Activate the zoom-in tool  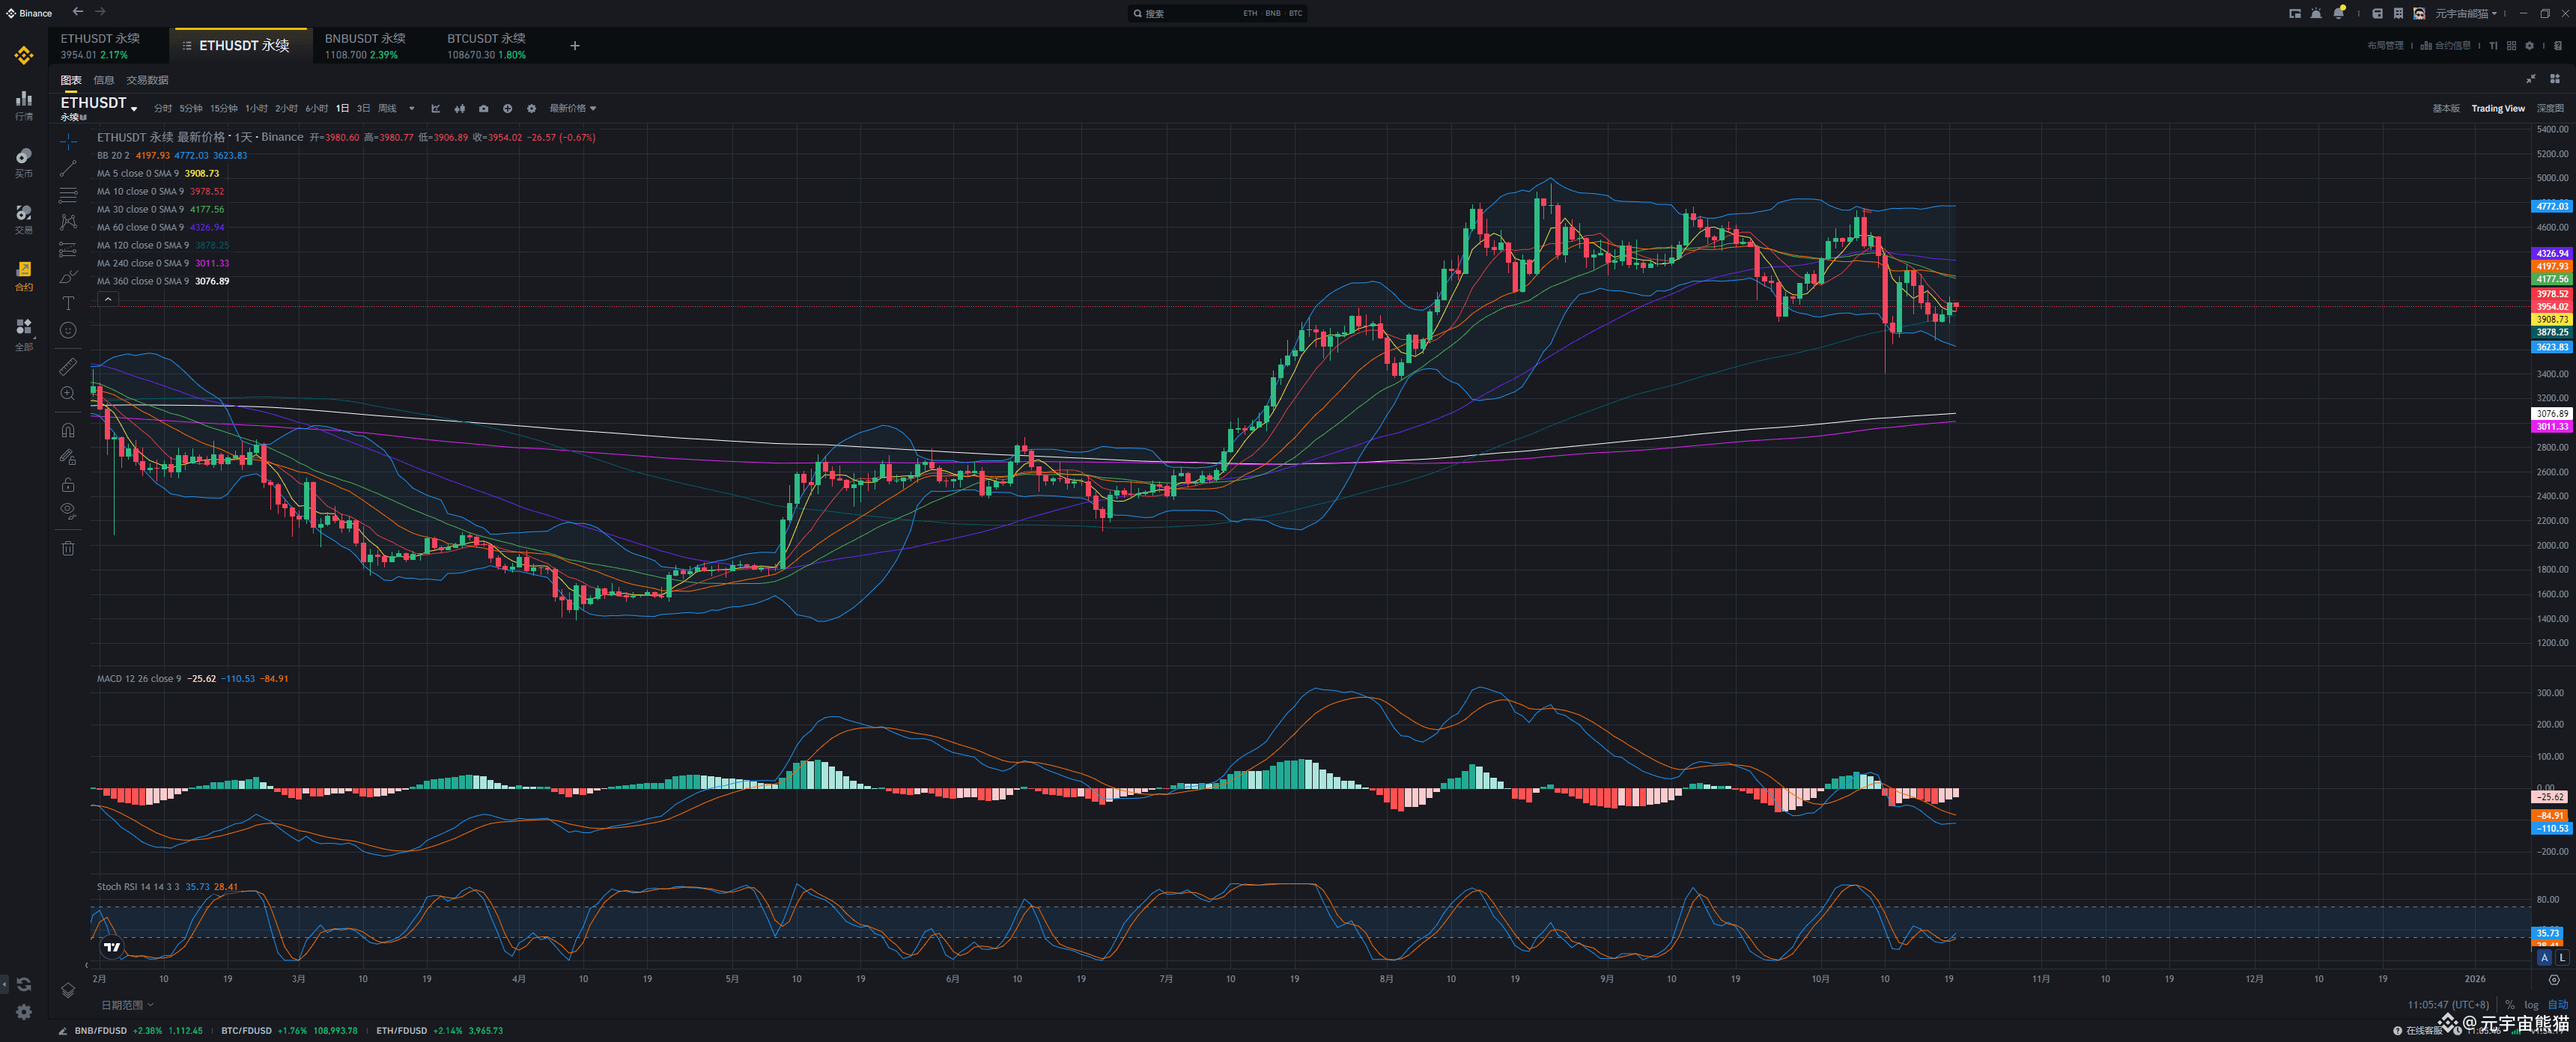coord(68,394)
